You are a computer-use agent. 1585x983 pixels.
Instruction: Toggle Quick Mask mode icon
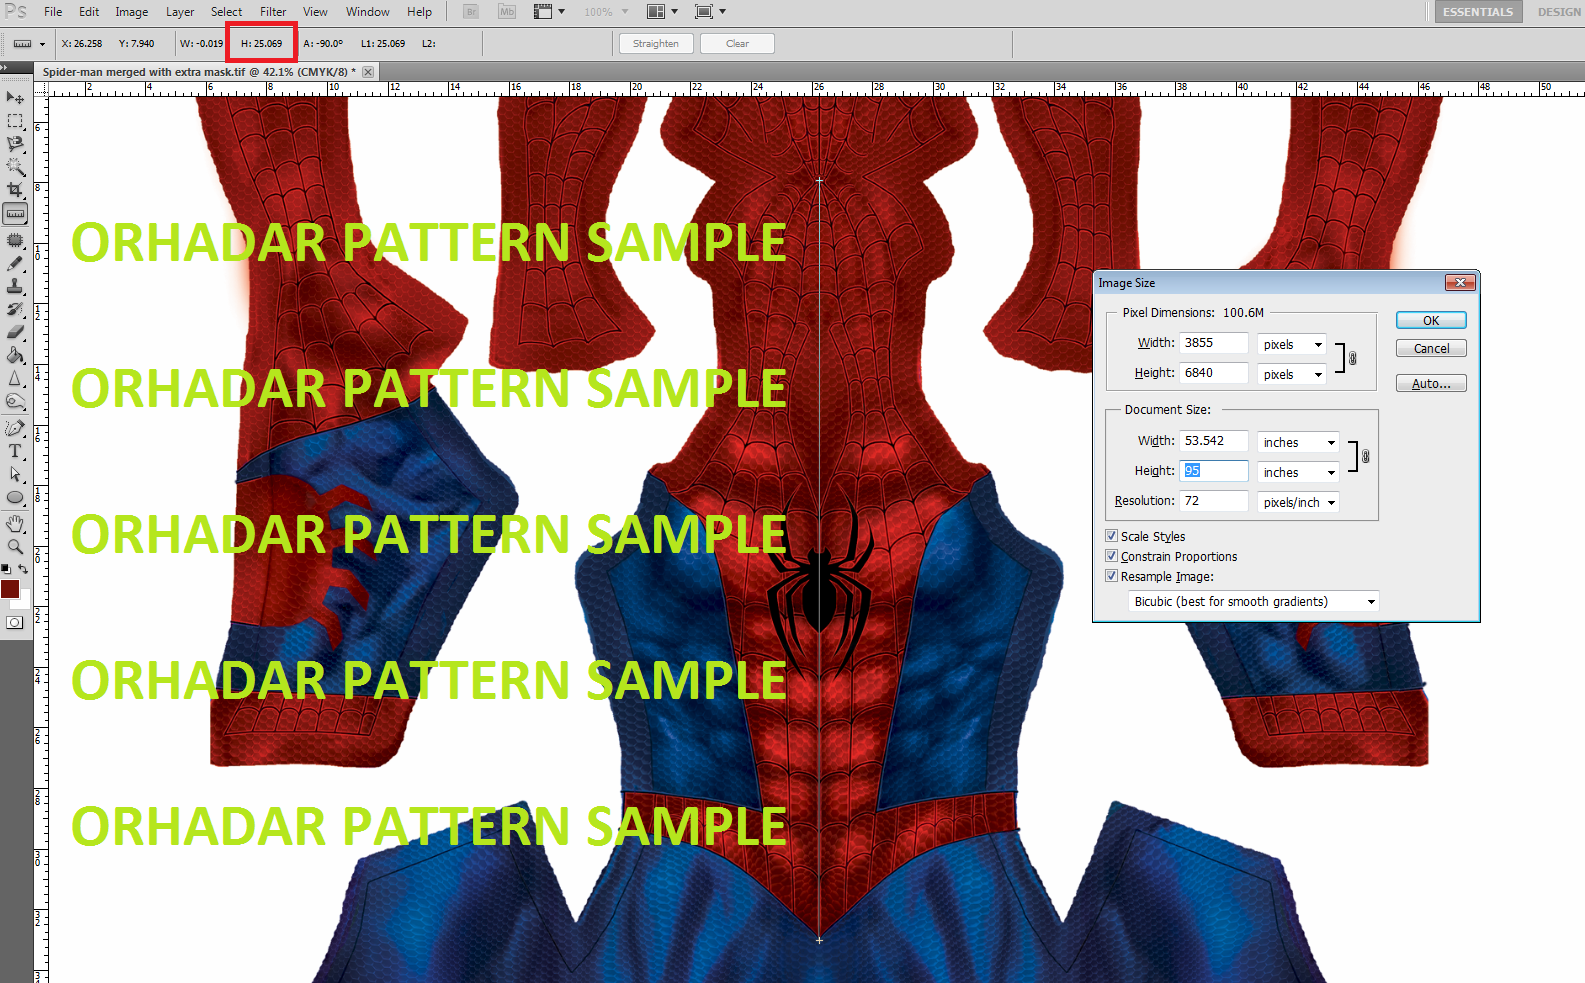(15, 622)
